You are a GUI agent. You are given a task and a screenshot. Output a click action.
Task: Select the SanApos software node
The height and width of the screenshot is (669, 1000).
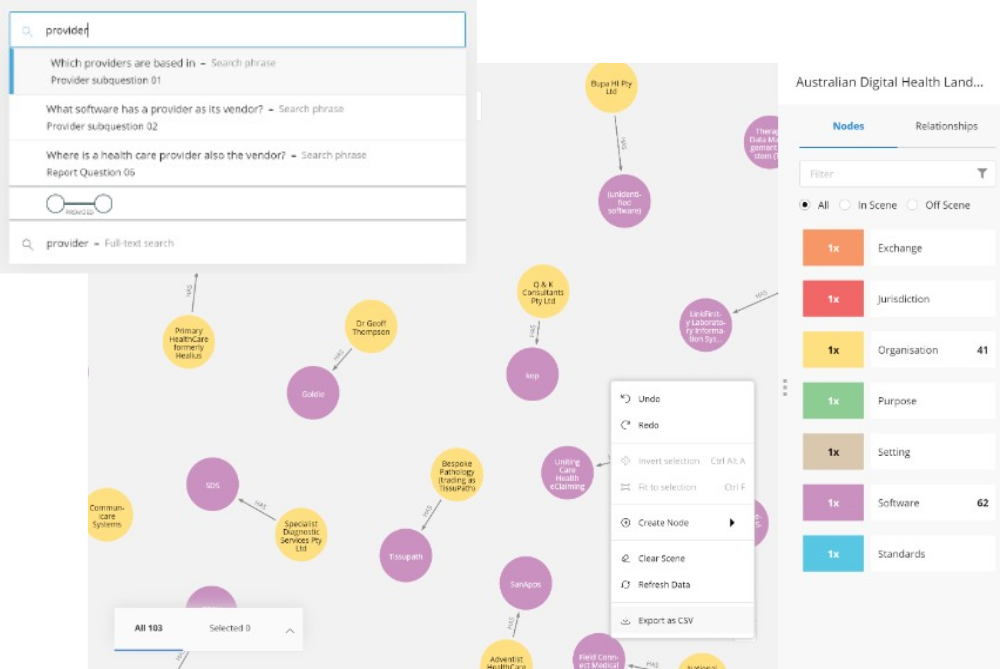pos(526,584)
